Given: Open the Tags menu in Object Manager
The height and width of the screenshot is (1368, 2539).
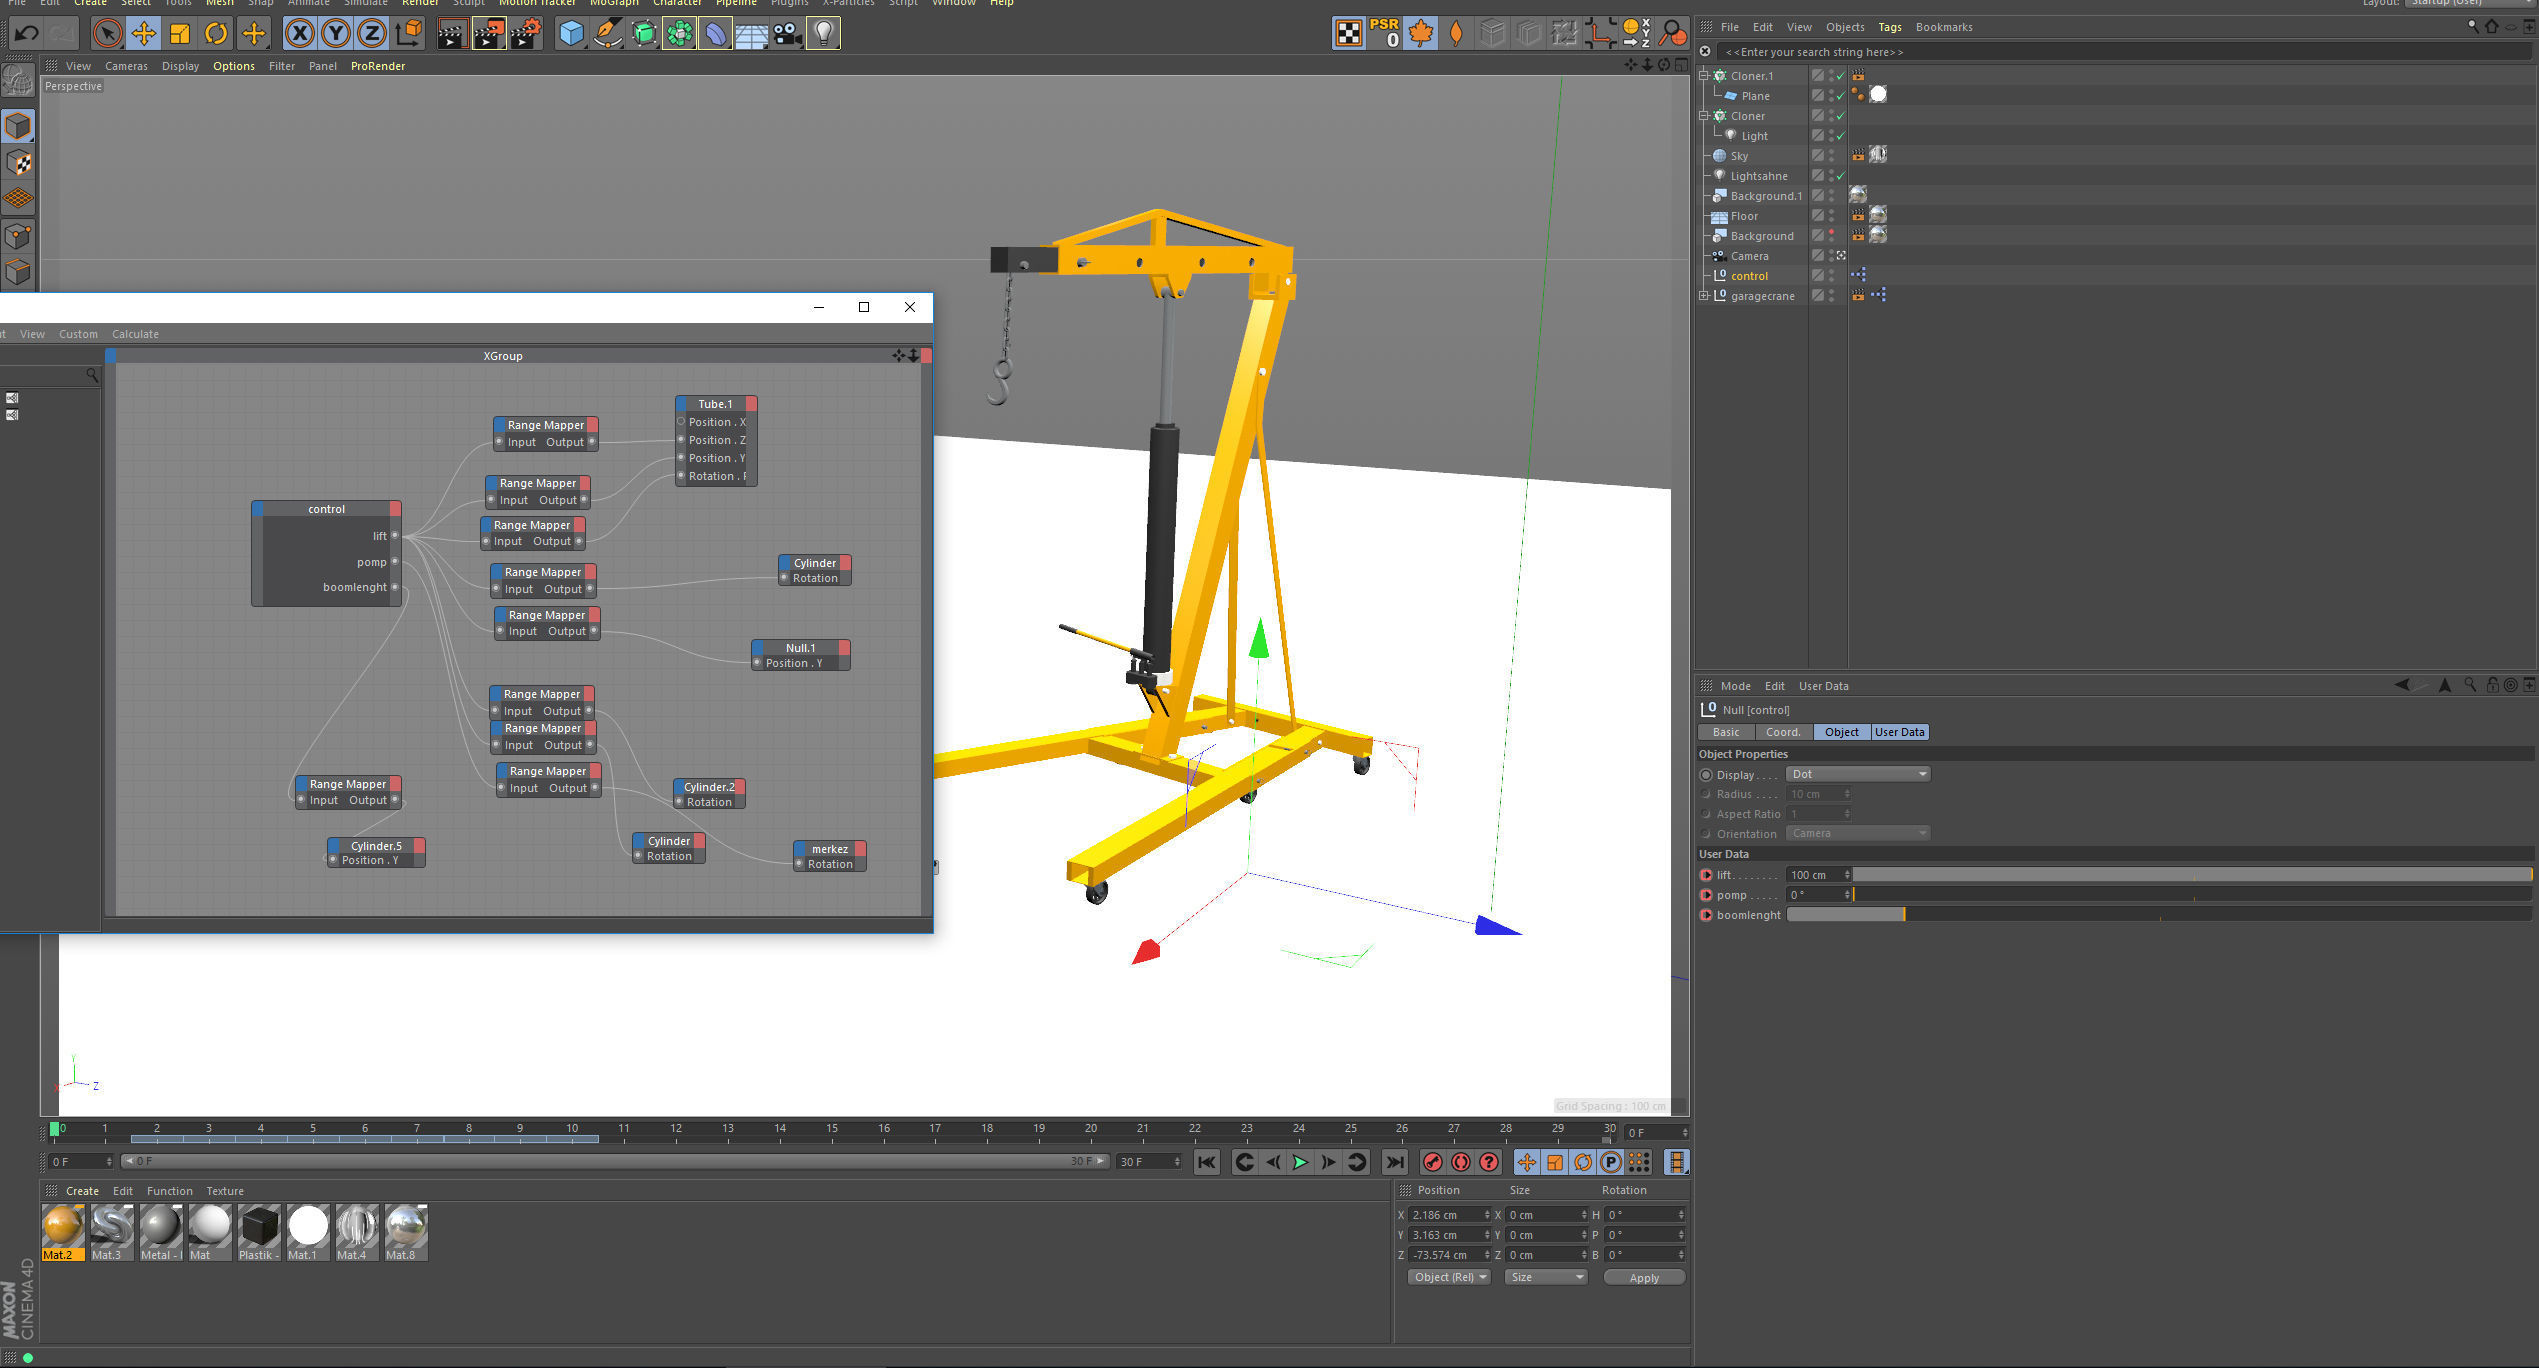Looking at the screenshot, I should click(1889, 27).
